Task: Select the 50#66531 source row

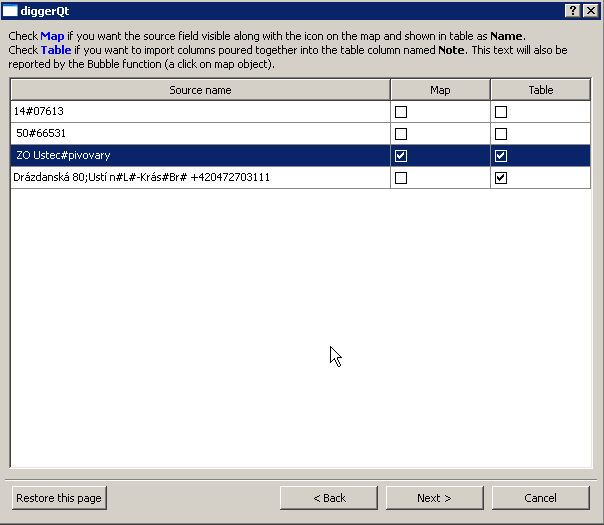Action: point(200,134)
